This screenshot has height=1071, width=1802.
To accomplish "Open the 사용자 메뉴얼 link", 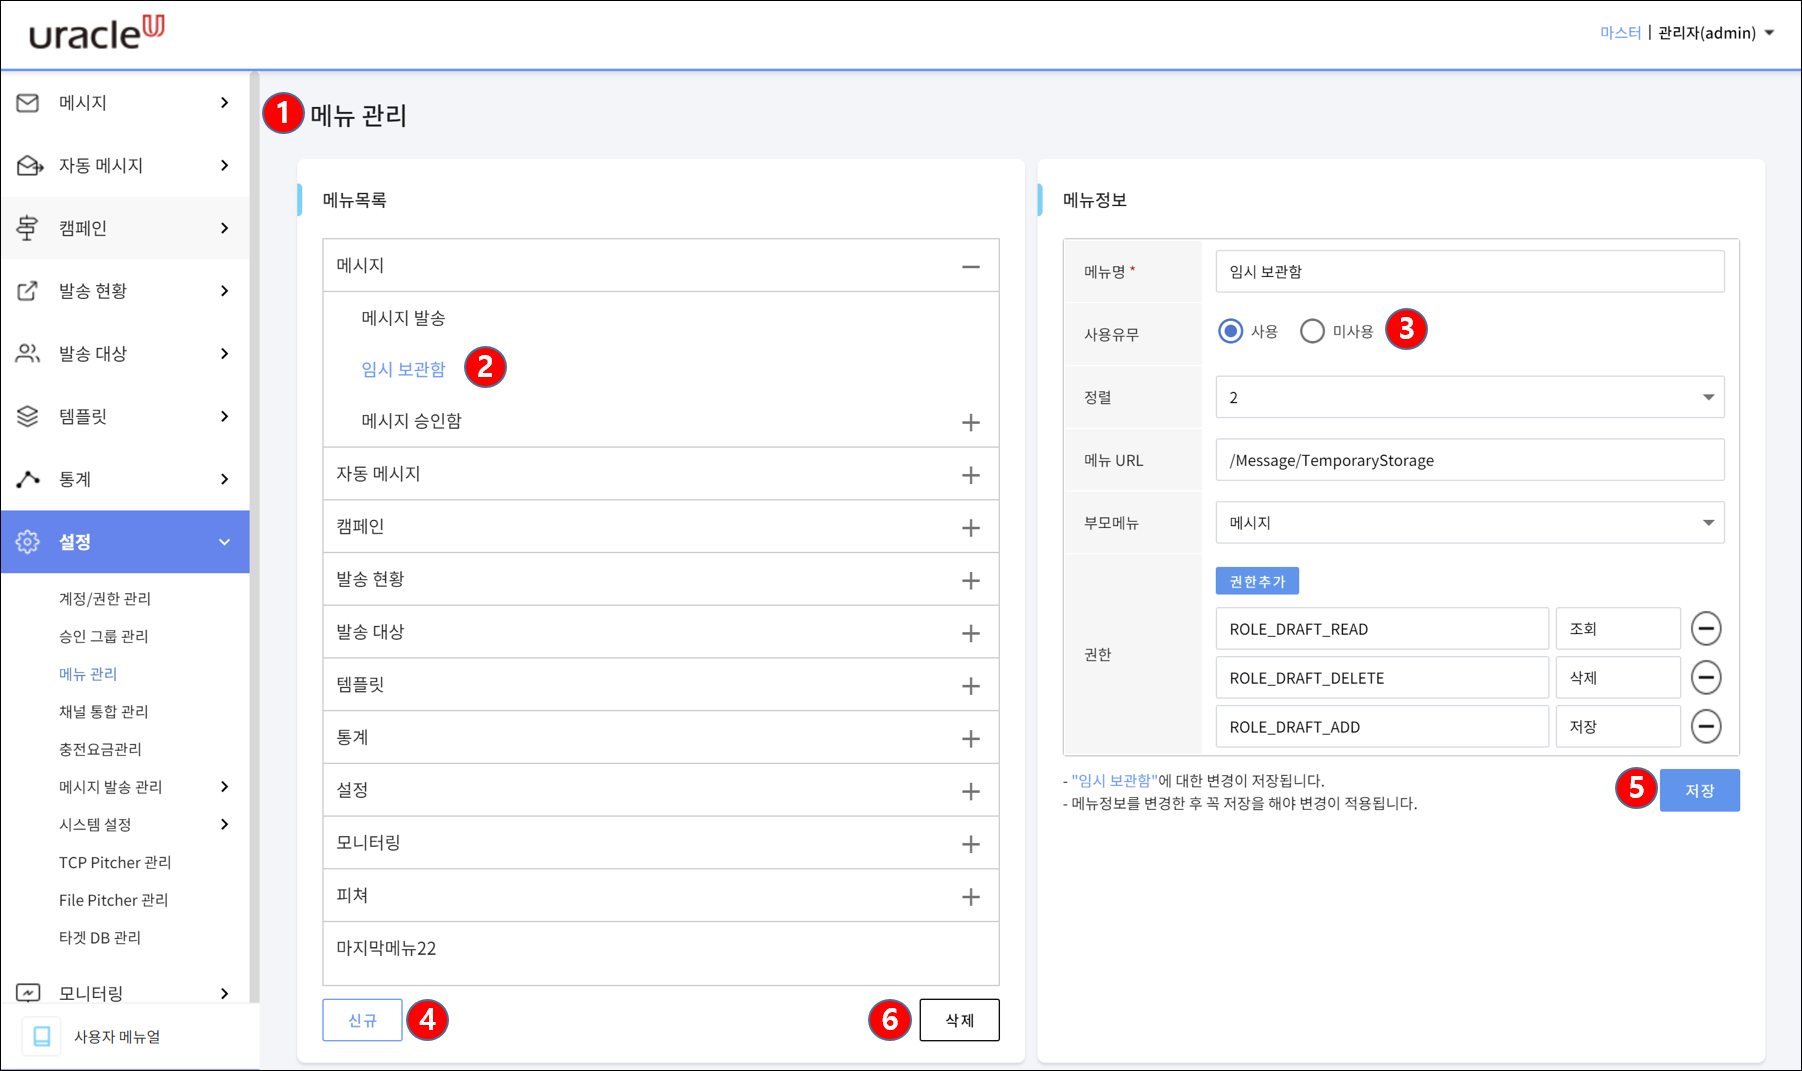I will click(x=117, y=1036).
